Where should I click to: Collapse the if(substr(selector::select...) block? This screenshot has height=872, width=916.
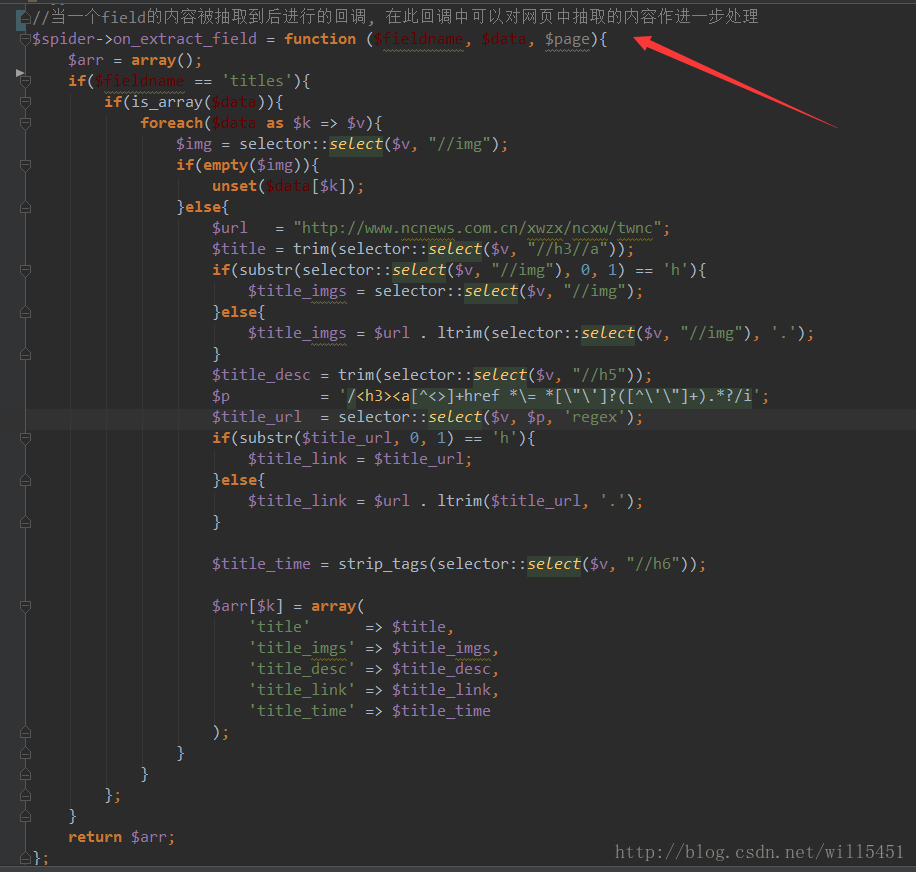click(25, 270)
